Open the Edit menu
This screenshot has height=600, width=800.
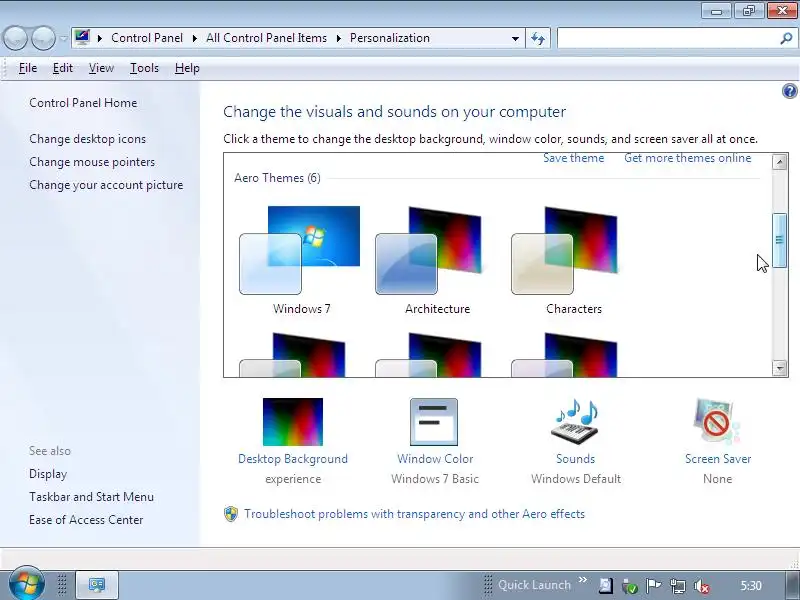click(x=63, y=68)
